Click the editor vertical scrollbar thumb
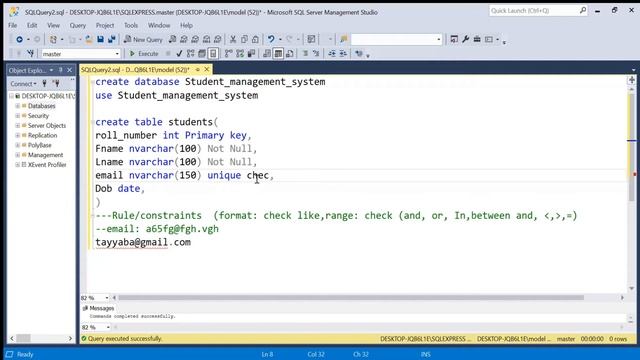The image size is (640, 360). (632, 147)
